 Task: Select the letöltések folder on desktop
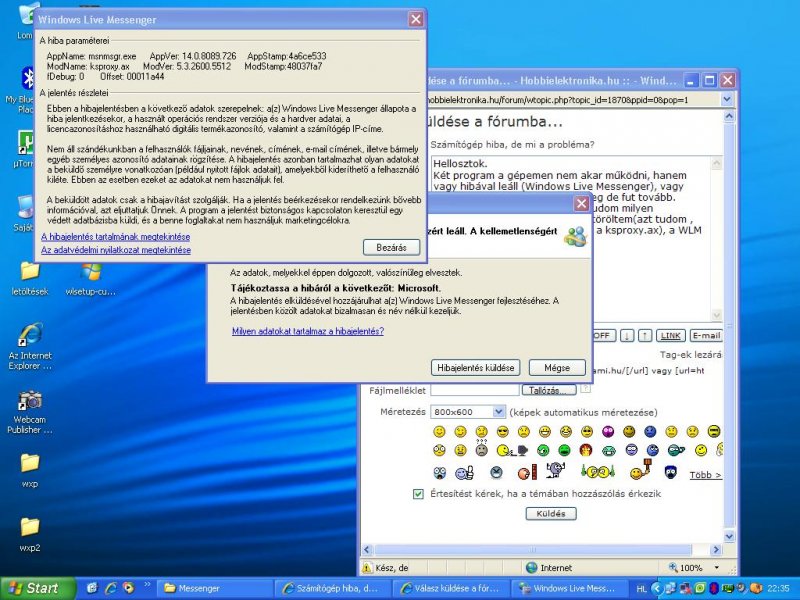pyautogui.click(x=30, y=278)
